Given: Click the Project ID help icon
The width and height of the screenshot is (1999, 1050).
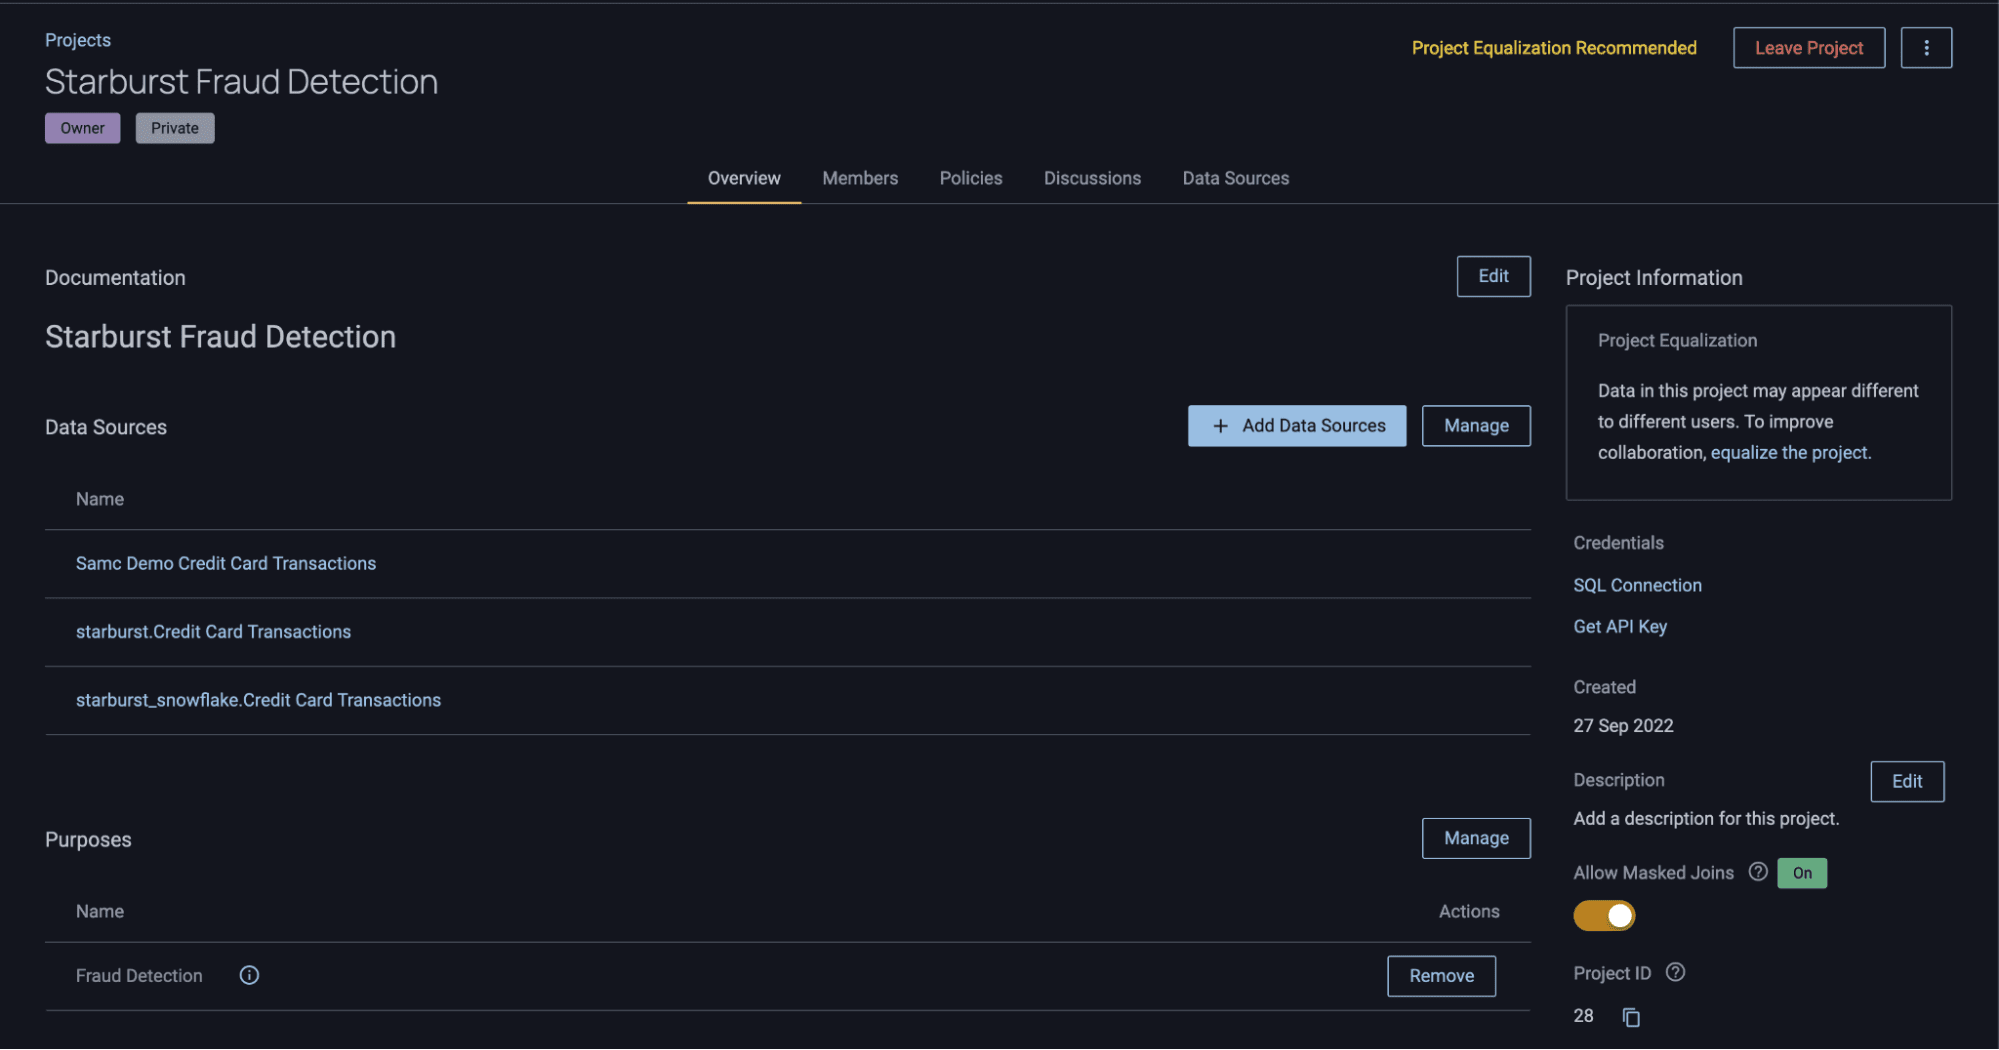Looking at the screenshot, I should 1675,972.
